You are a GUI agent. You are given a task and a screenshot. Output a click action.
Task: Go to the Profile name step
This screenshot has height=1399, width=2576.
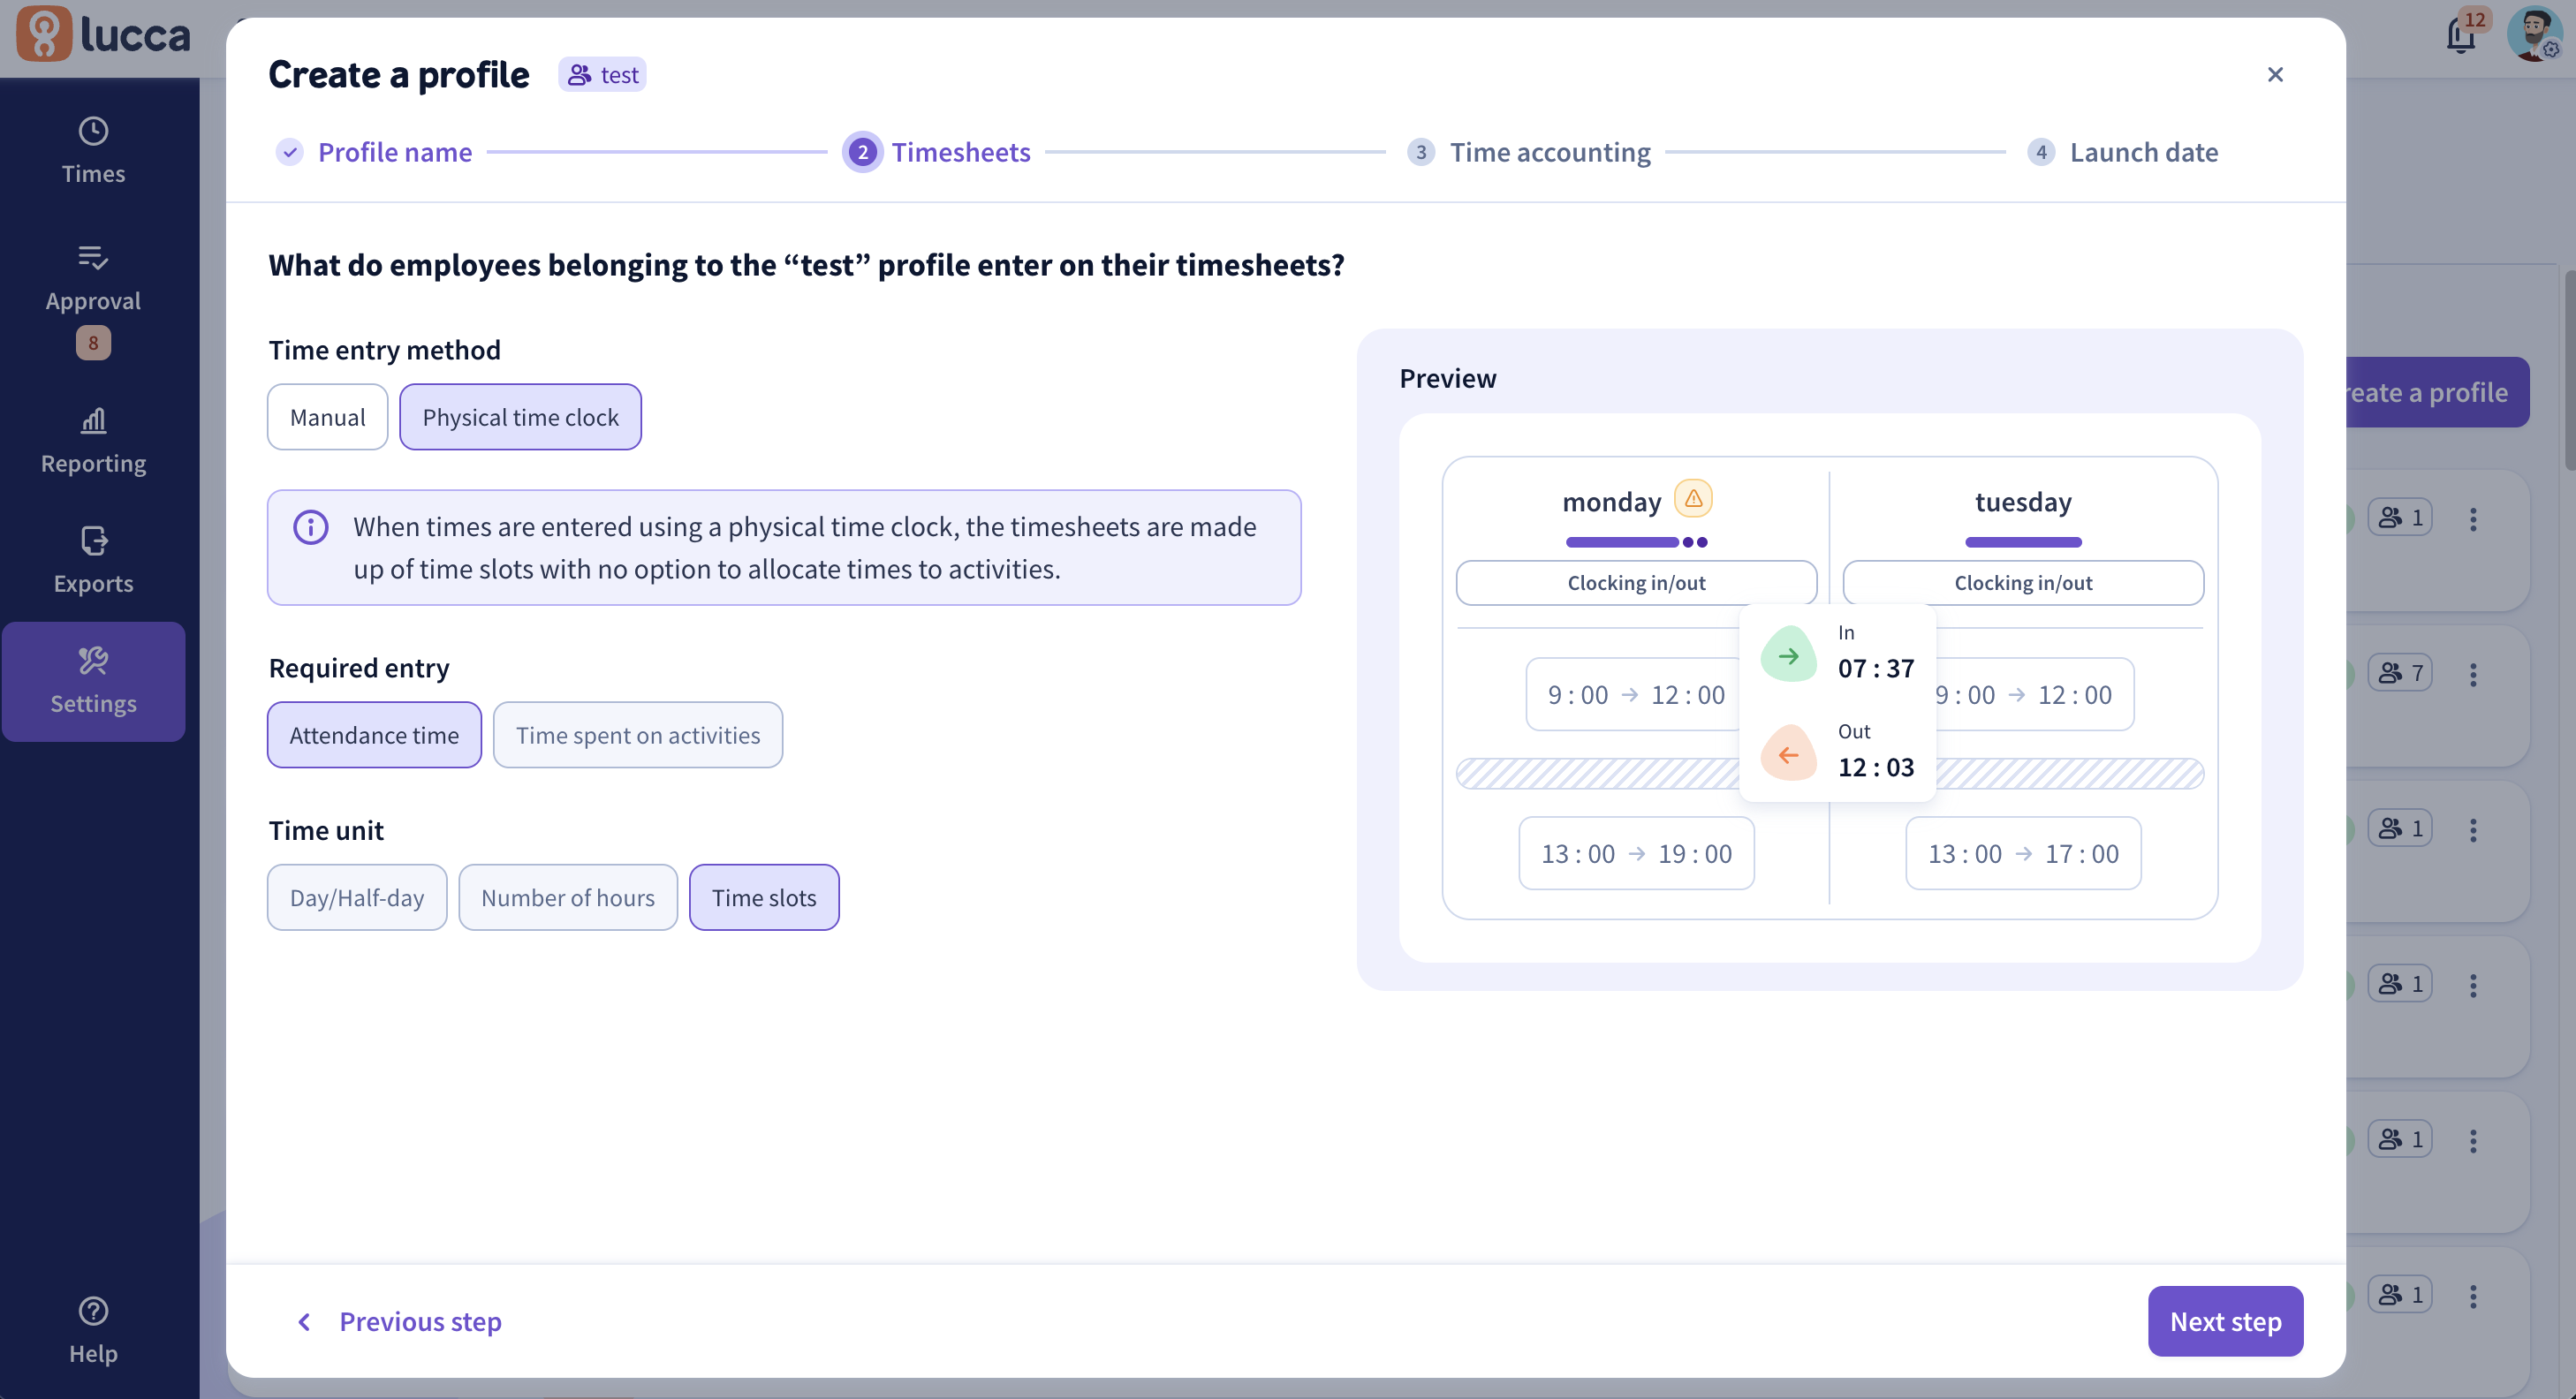374,152
